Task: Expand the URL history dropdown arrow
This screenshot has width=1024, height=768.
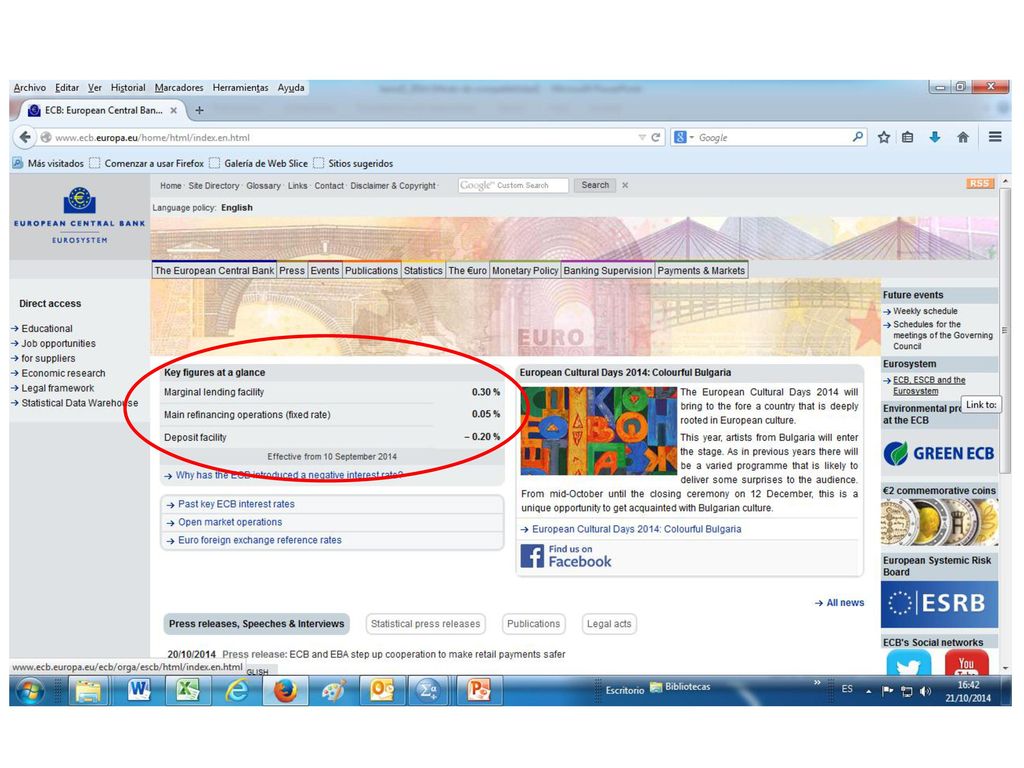Action: coord(642,137)
